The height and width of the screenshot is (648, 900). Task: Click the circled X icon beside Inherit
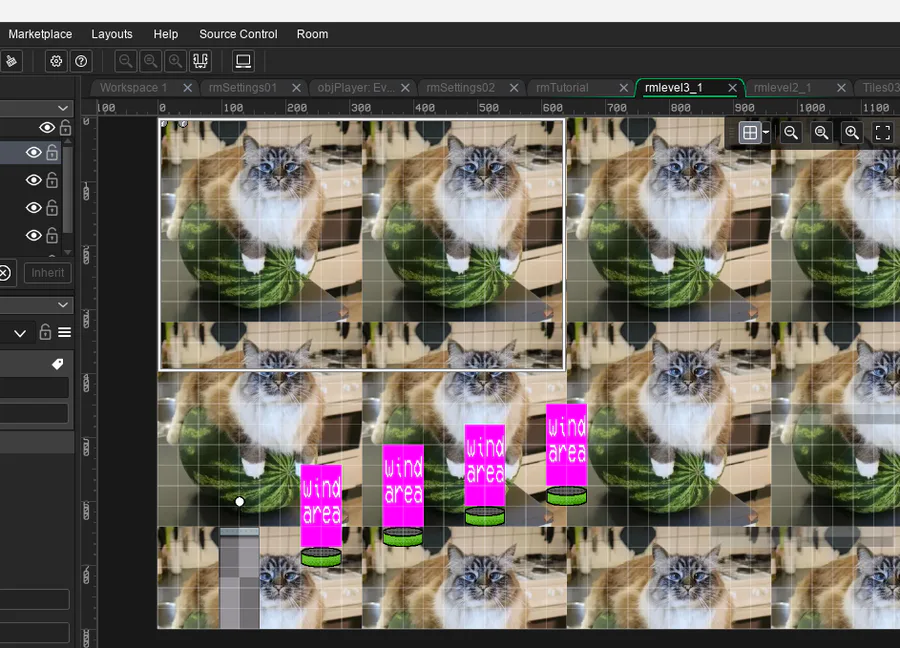click(5, 273)
